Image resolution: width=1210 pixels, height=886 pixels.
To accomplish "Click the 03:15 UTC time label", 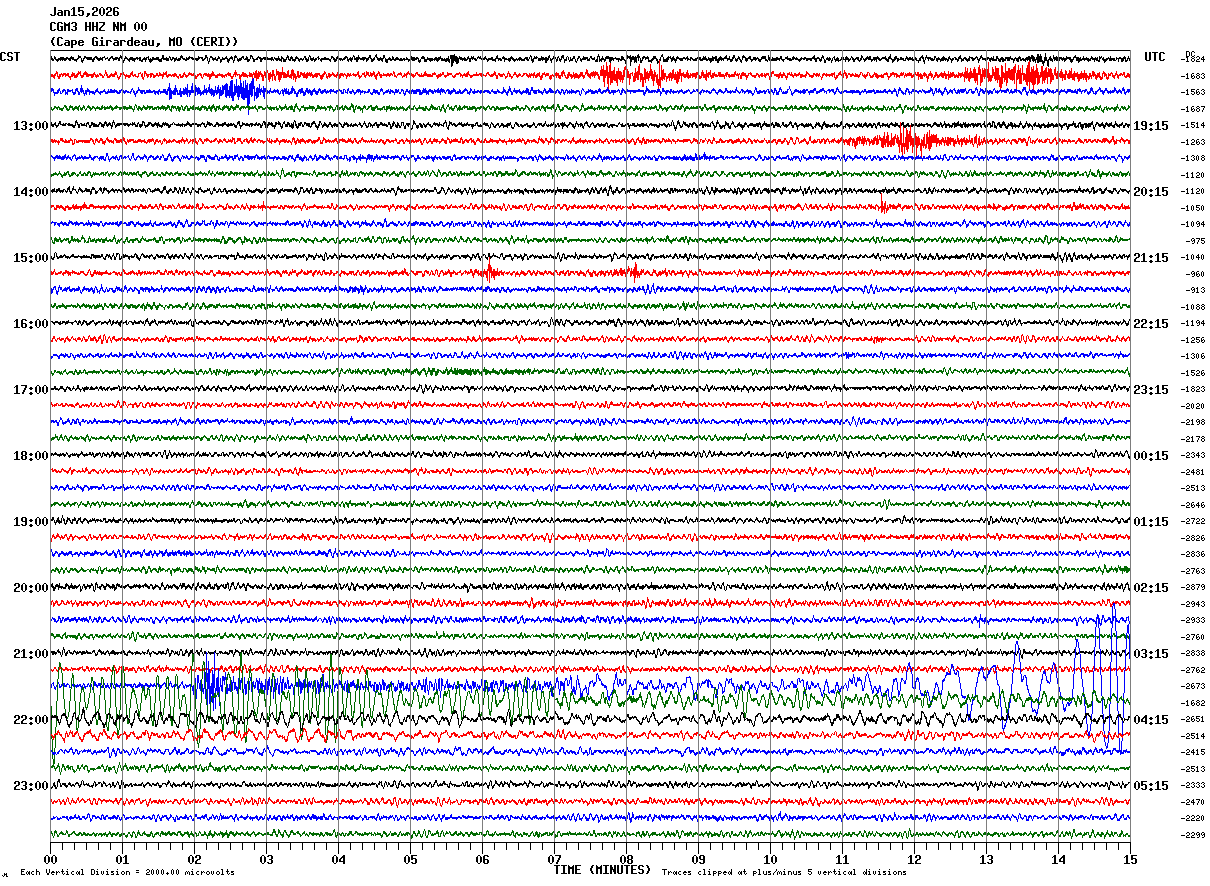I will 1151,654.
